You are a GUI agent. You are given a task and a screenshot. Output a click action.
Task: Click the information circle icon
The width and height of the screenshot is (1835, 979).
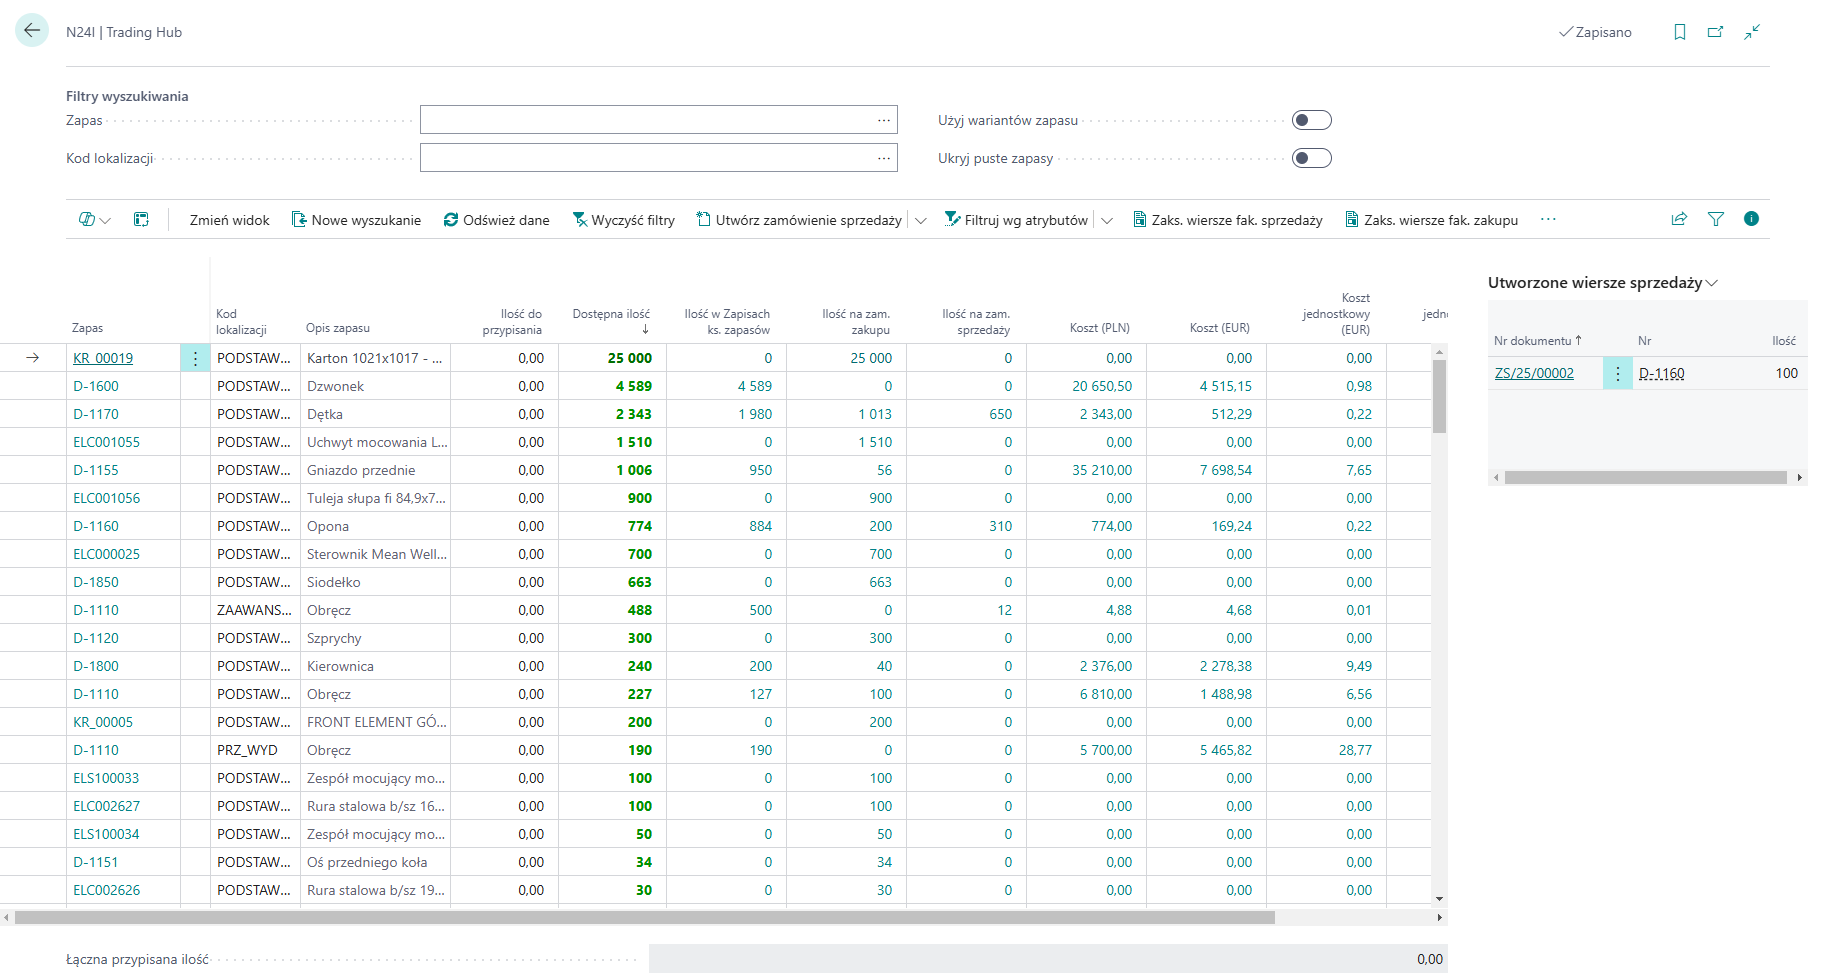point(1751,219)
